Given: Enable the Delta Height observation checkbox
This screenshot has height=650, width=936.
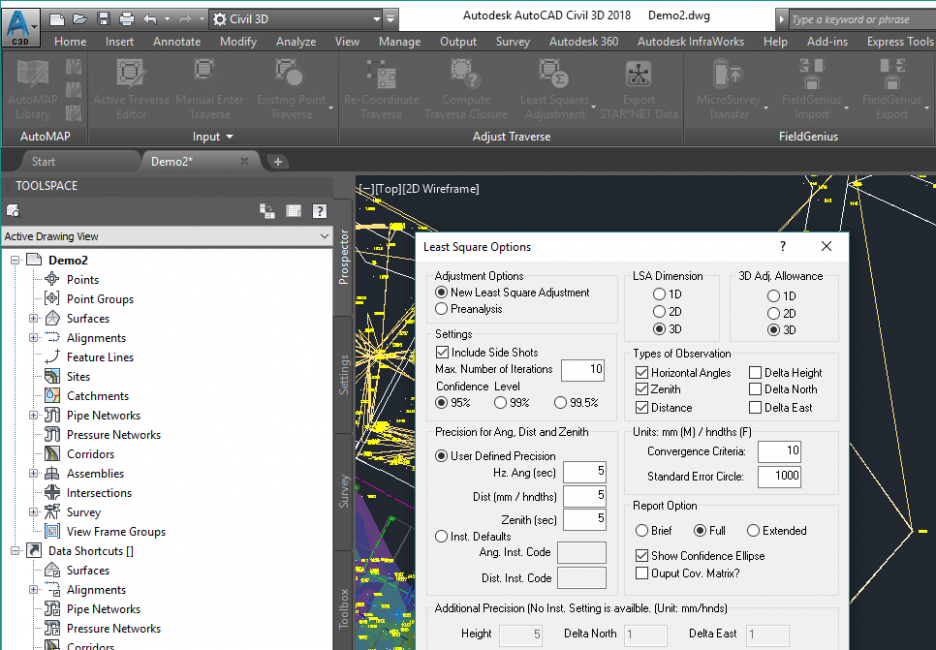Looking at the screenshot, I should [755, 373].
